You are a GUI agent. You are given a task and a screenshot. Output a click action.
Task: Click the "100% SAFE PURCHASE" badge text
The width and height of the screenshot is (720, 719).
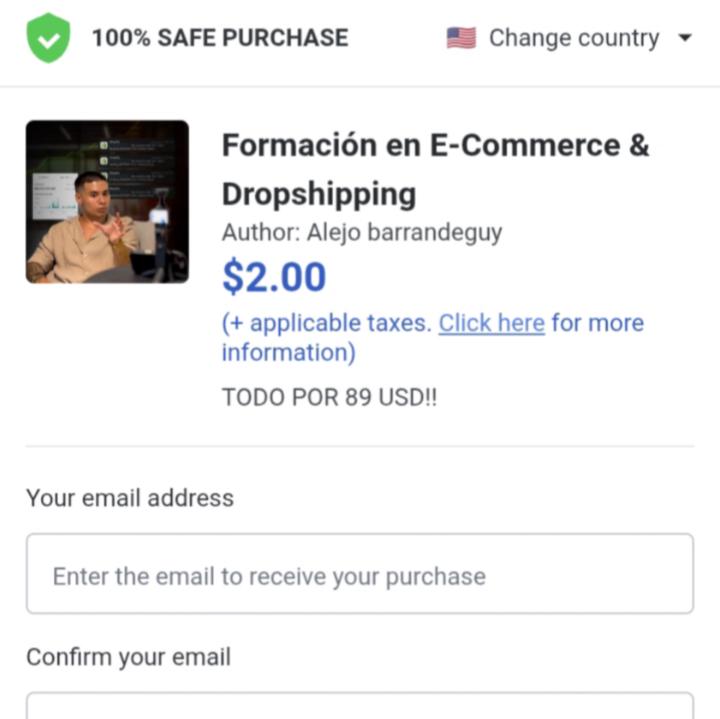tap(220, 39)
